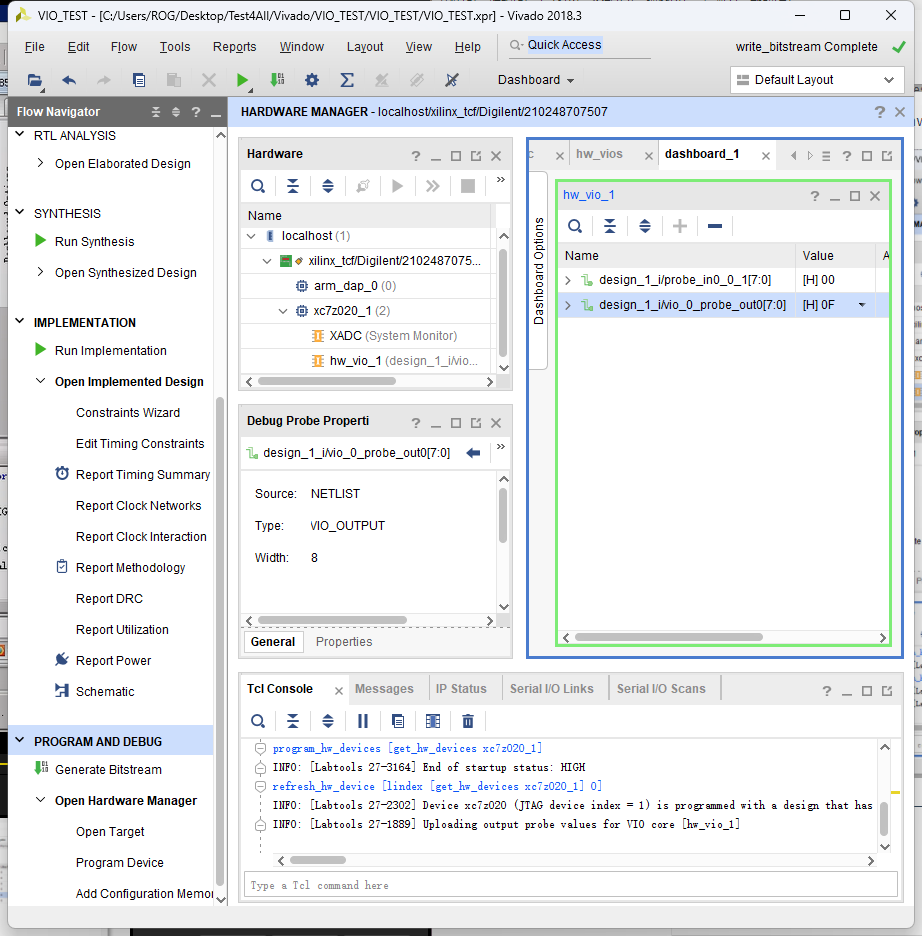Open the Default Layout combo box
This screenshot has height=936, width=922.
click(x=817, y=80)
